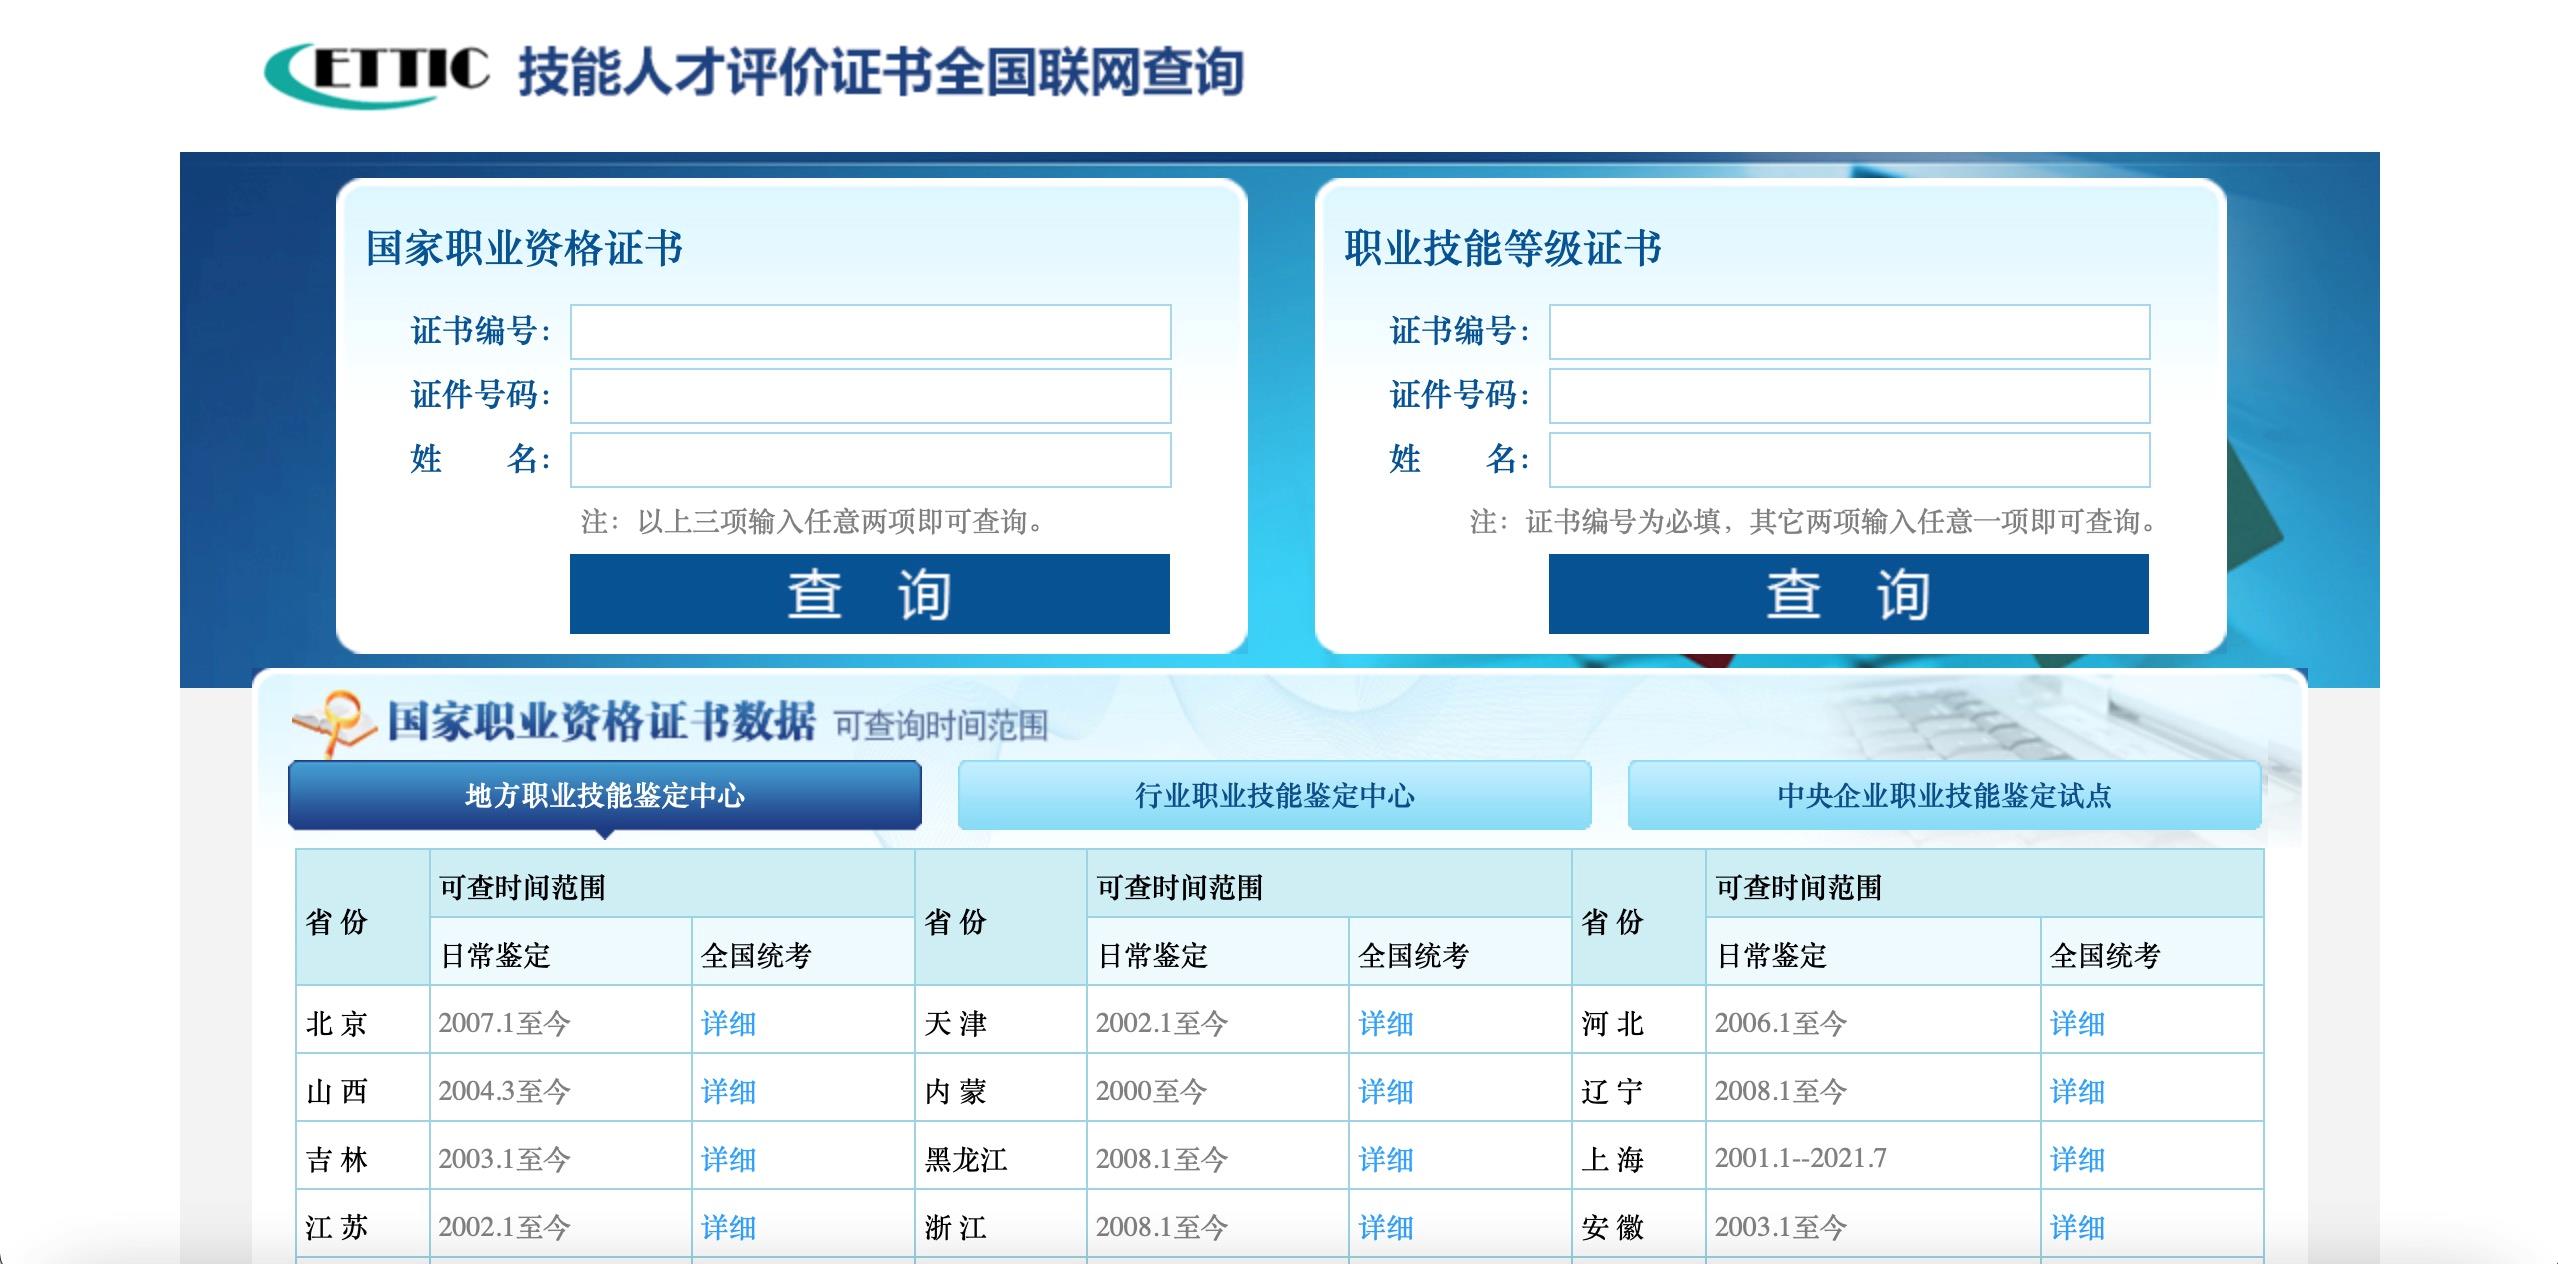Click the magnifier book icon beside data heading
Viewport: 2558px width, 1264px height.
[x=335, y=722]
